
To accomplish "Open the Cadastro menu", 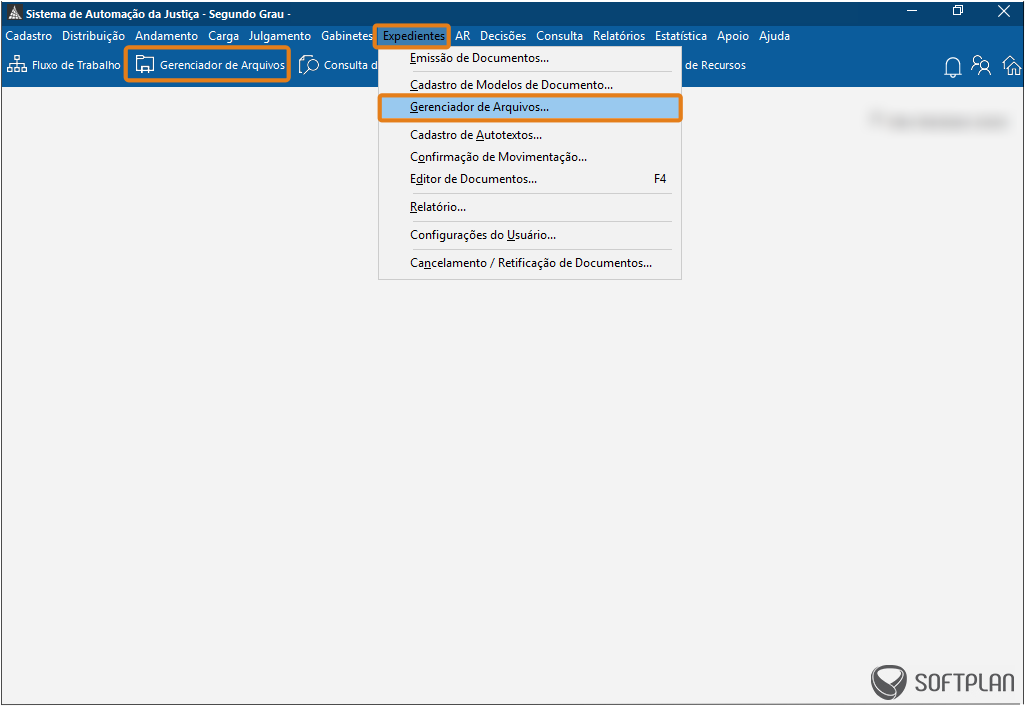I will [29, 36].
